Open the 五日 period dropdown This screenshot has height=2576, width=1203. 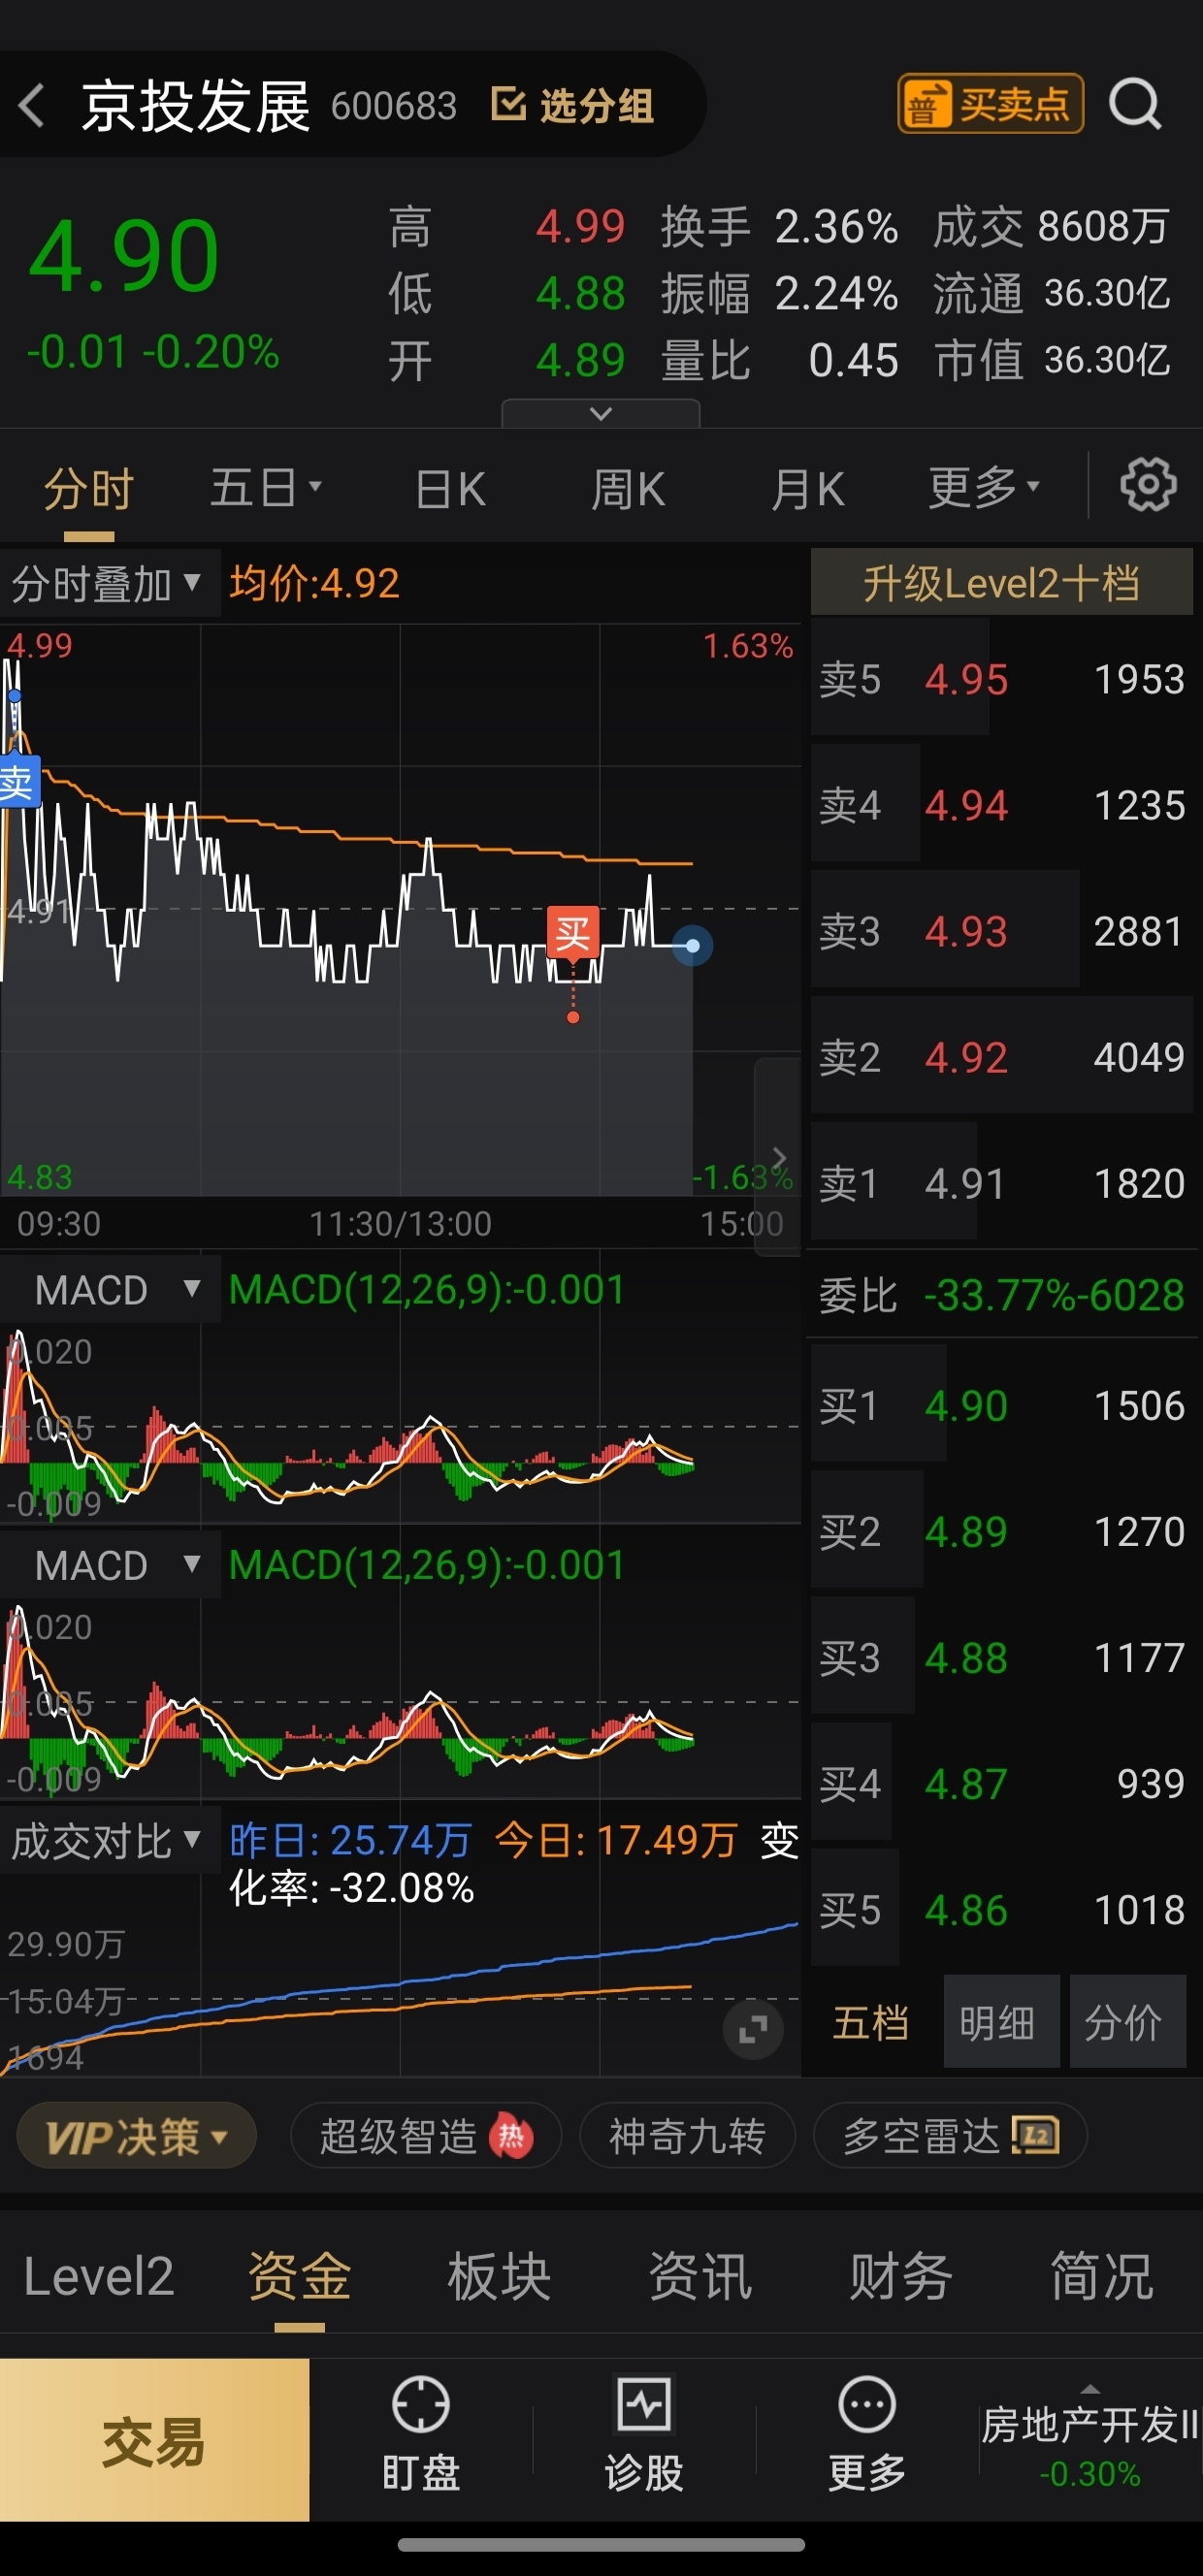tap(266, 488)
